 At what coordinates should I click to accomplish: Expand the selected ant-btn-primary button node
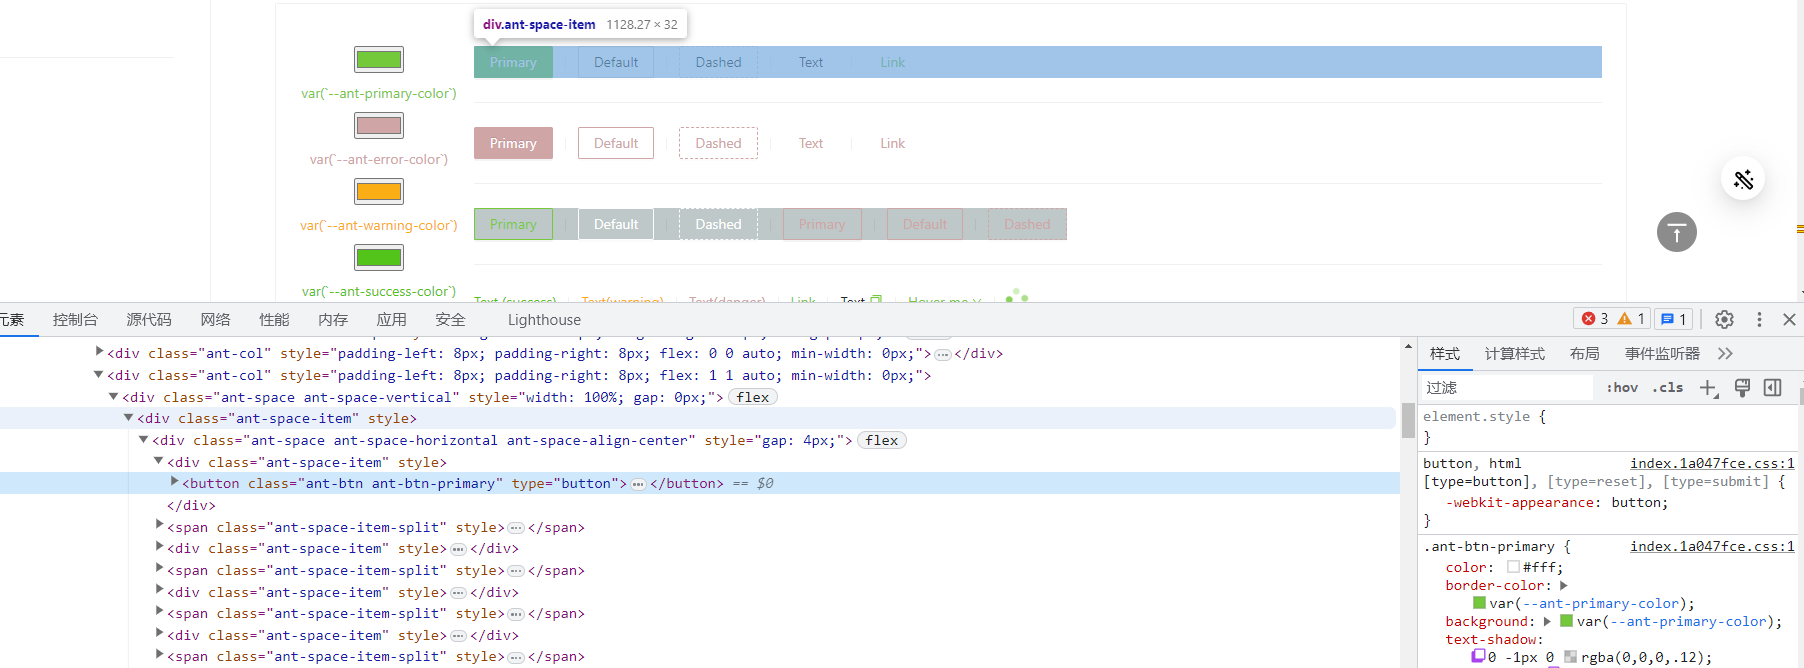click(175, 482)
